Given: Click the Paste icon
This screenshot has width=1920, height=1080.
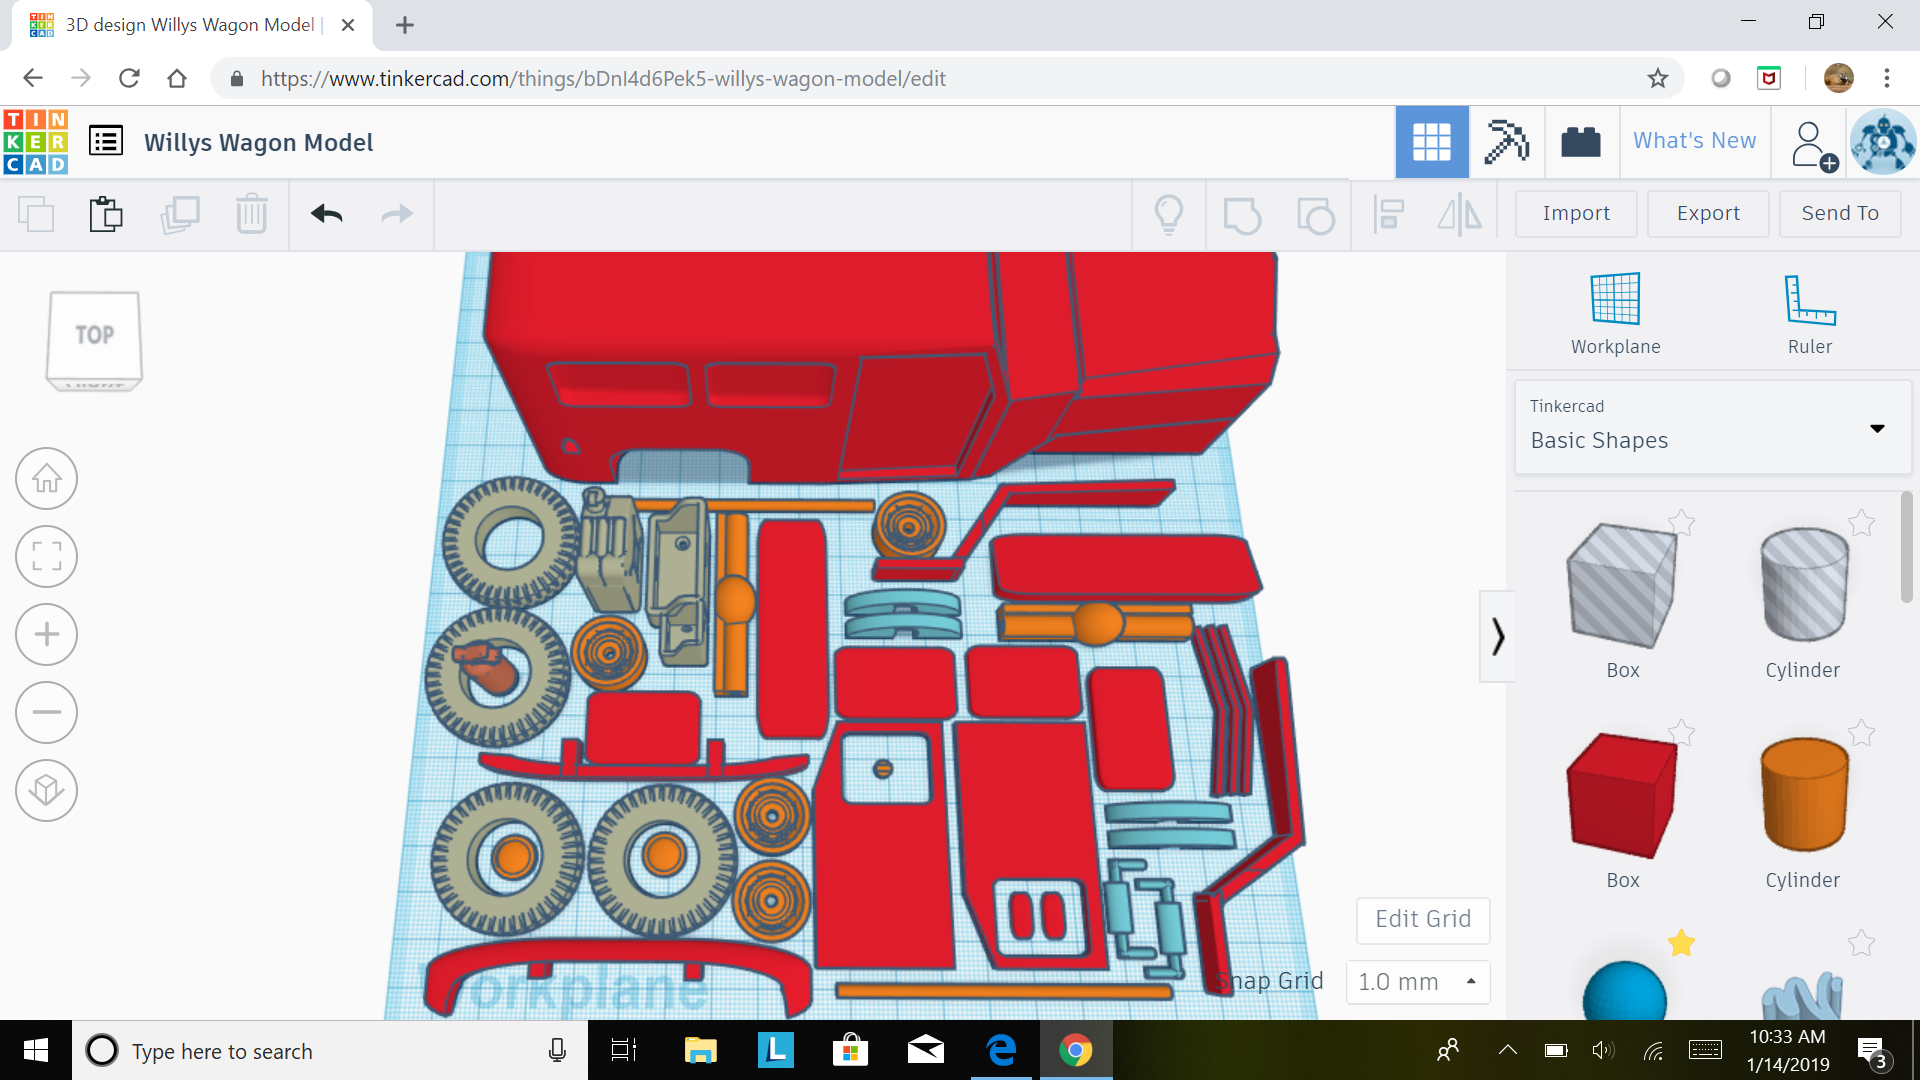Looking at the screenshot, I should pos(106,213).
